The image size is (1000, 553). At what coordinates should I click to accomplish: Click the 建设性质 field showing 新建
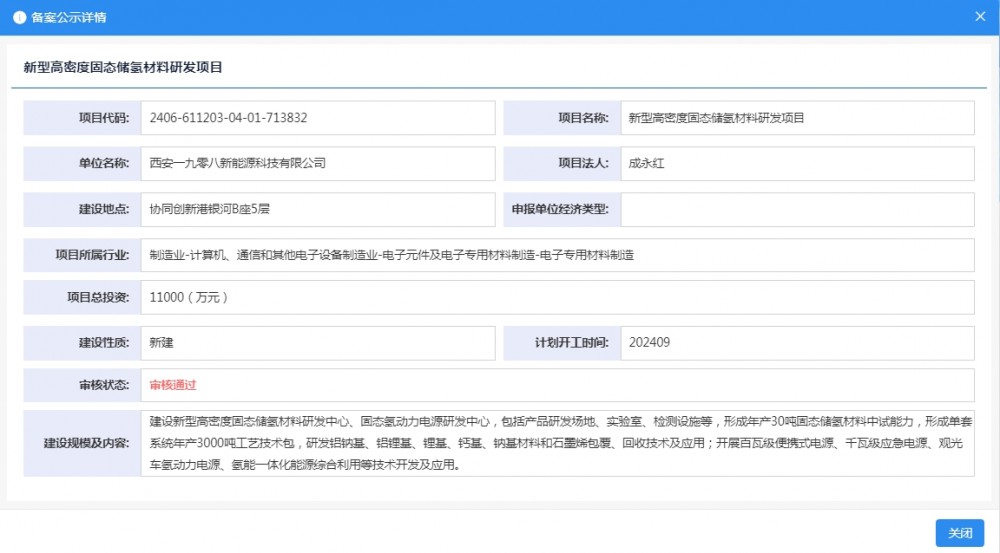[x=317, y=343]
